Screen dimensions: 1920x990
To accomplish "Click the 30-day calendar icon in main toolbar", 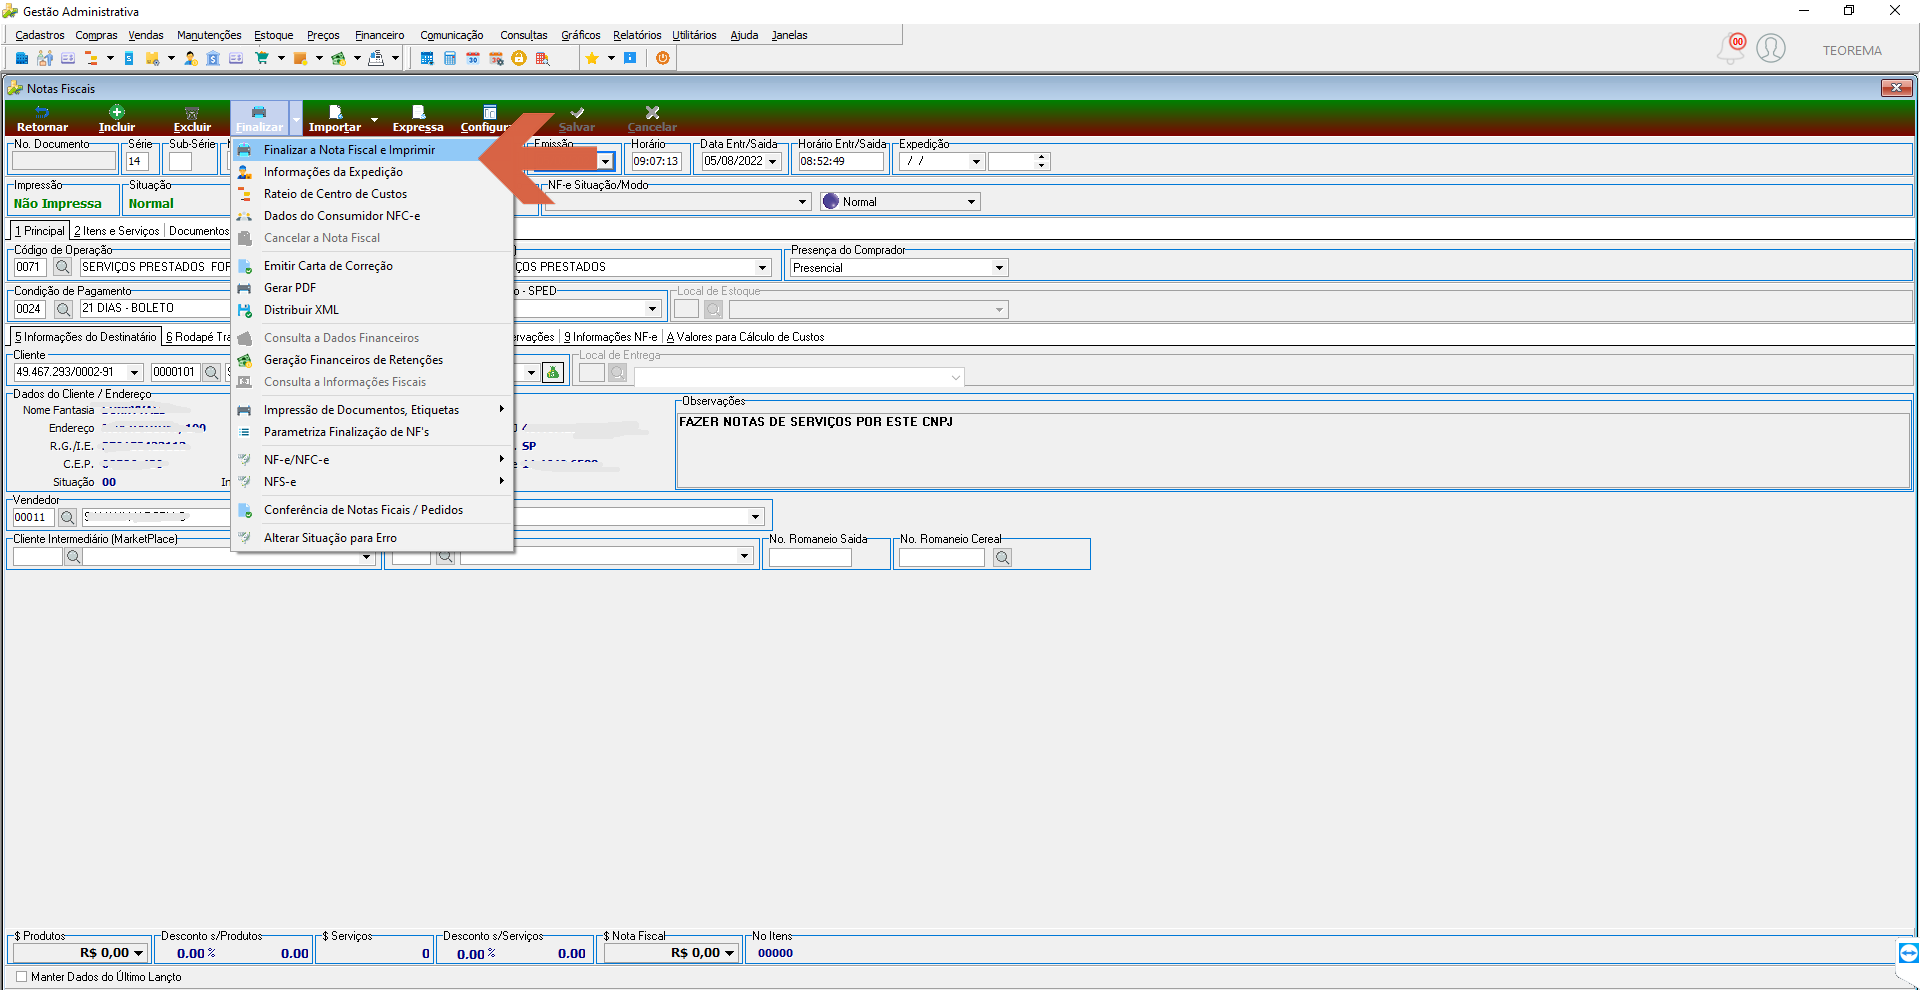I will point(473,58).
